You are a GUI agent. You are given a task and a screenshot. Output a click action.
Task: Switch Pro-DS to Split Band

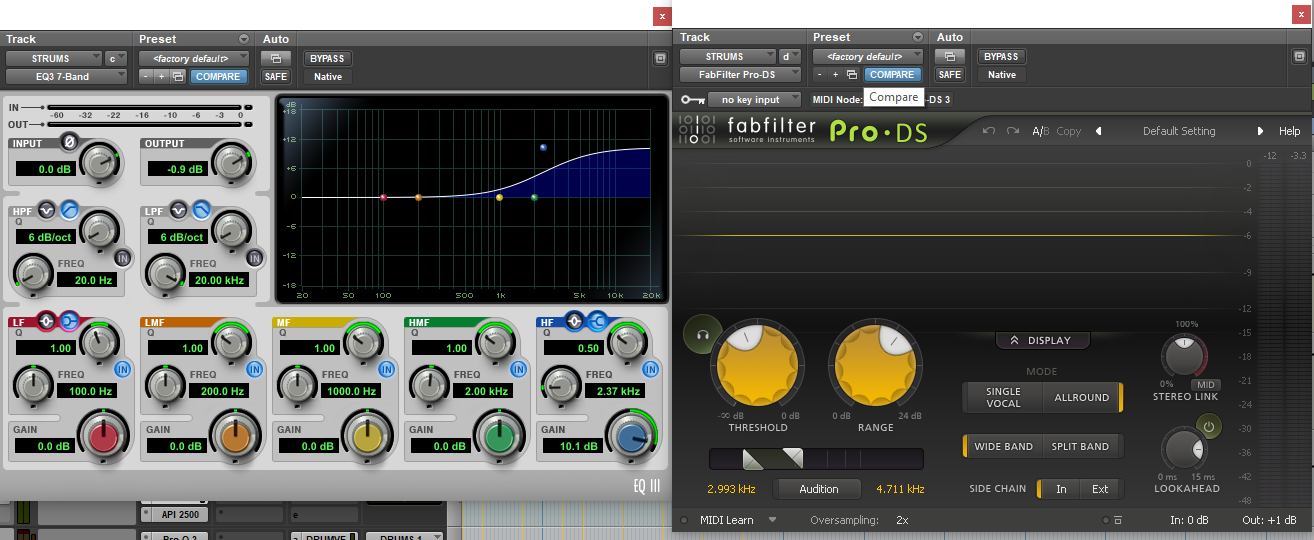pos(1080,446)
